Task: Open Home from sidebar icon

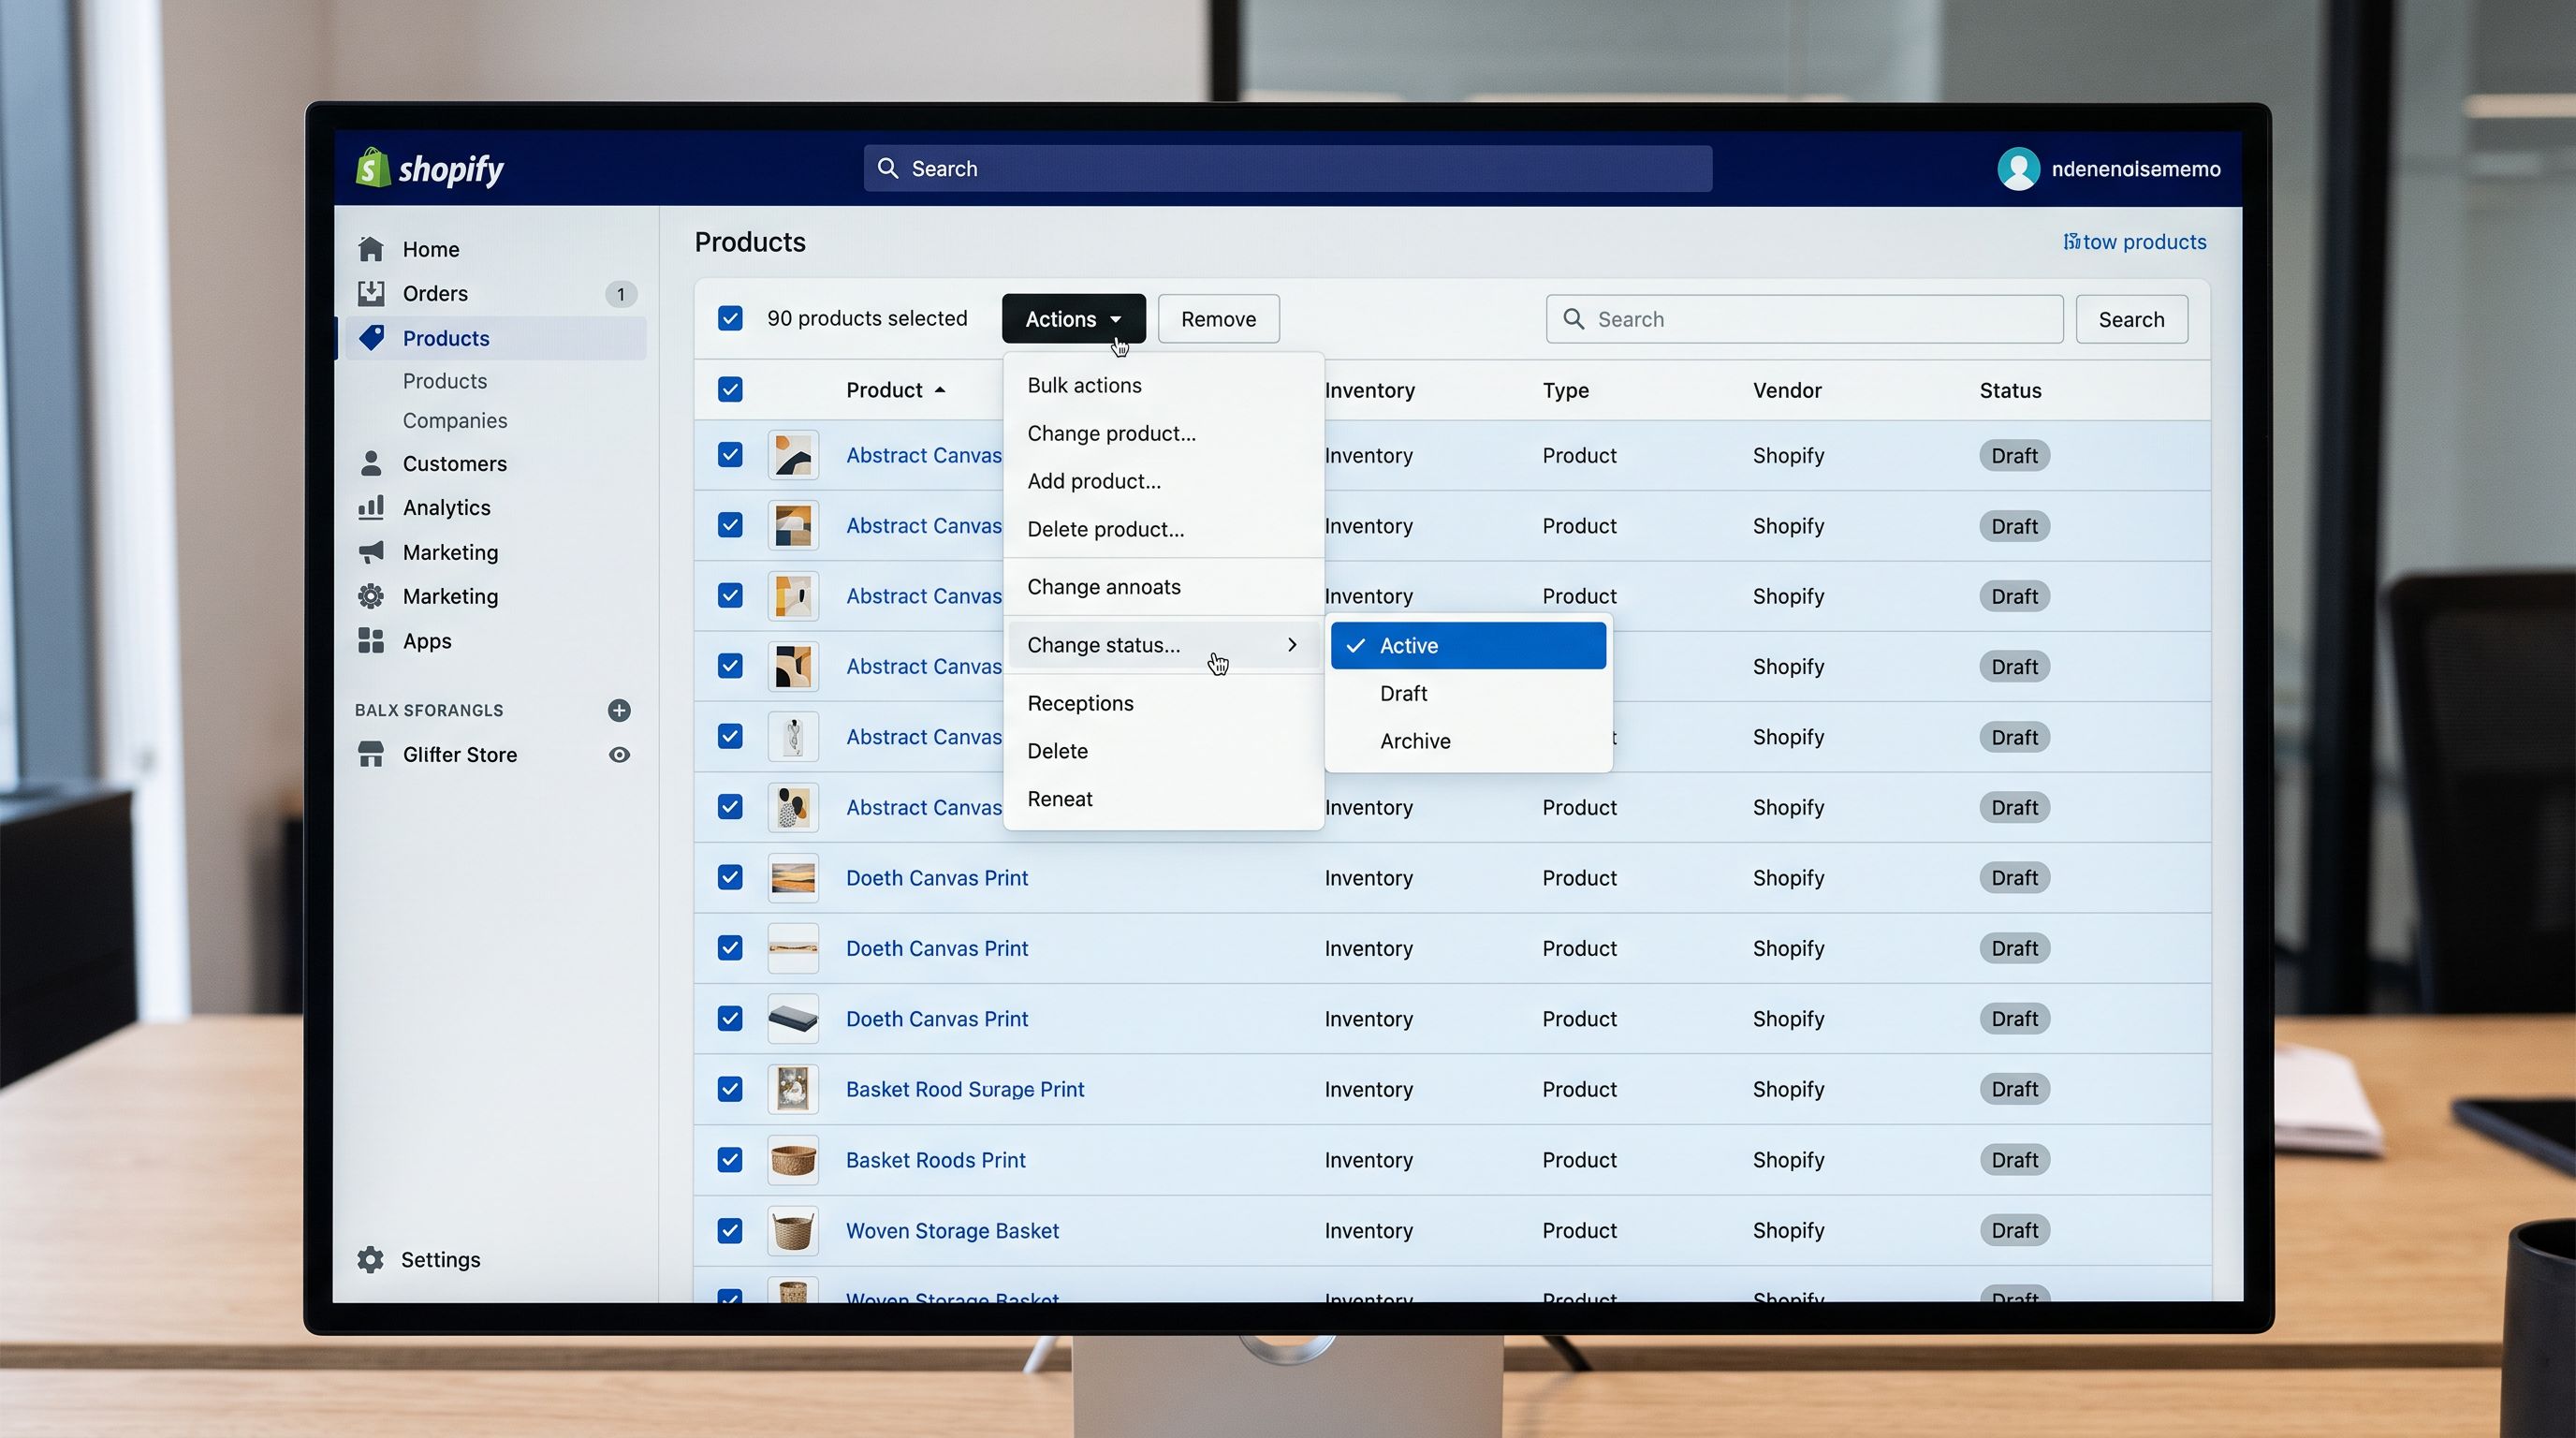Action: 371,249
